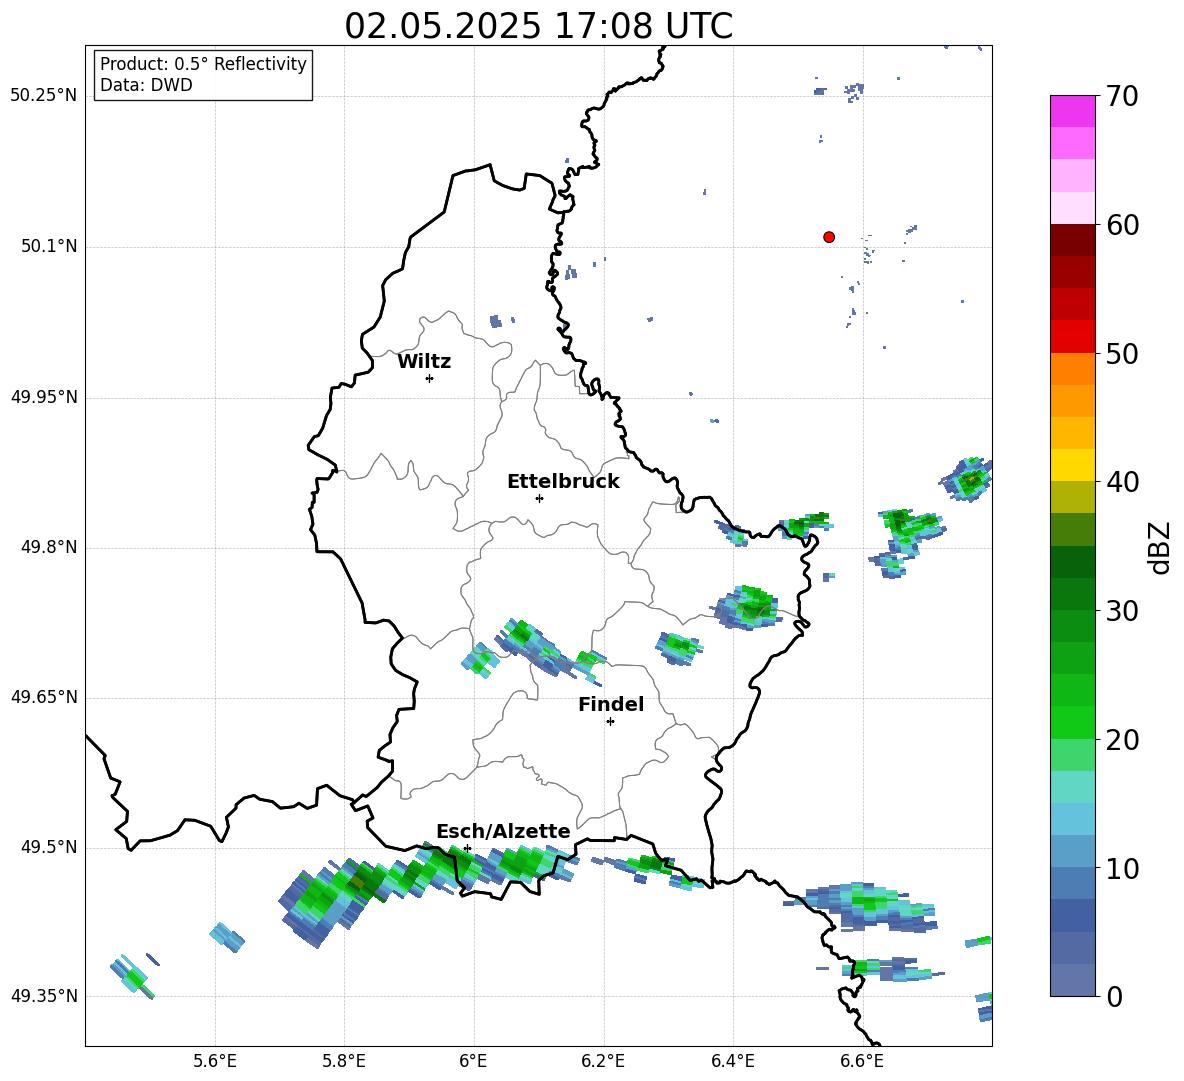Click the Wiltz station cross marker
The height and width of the screenshot is (1081, 1184).
pyautogui.click(x=430, y=378)
